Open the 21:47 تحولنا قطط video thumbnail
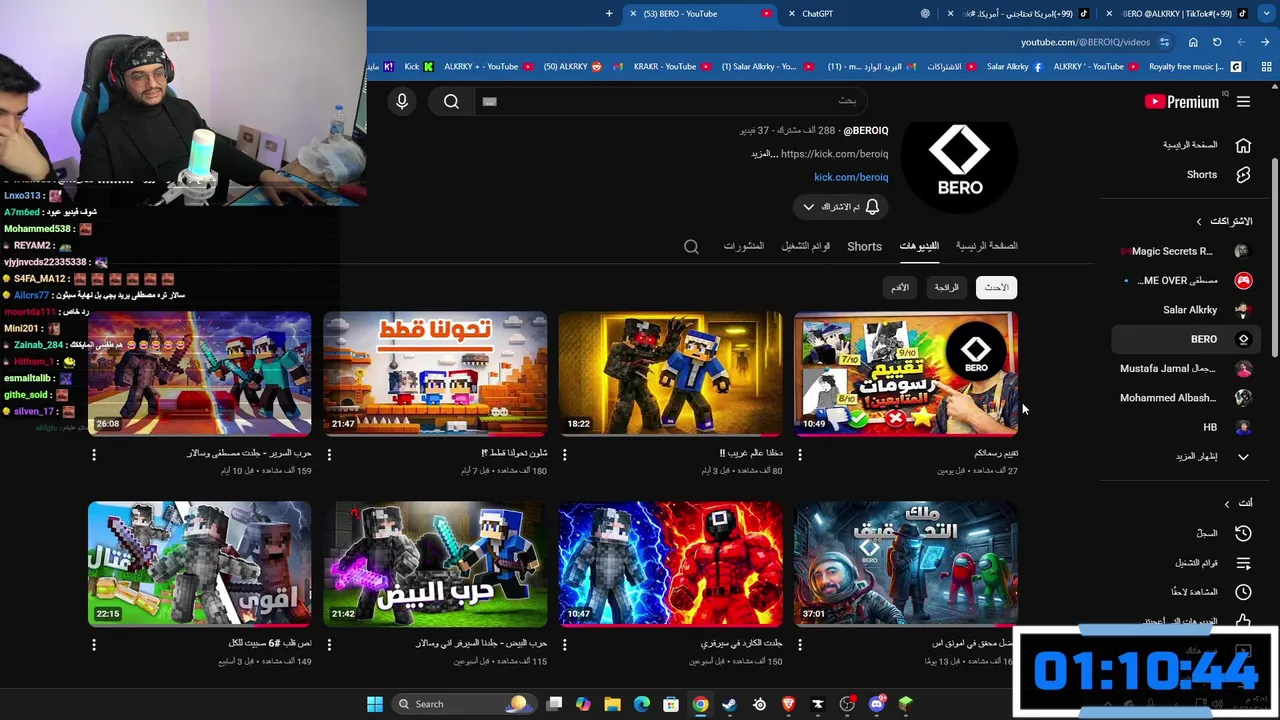The width and height of the screenshot is (1280, 720). click(x=435, y=374)
